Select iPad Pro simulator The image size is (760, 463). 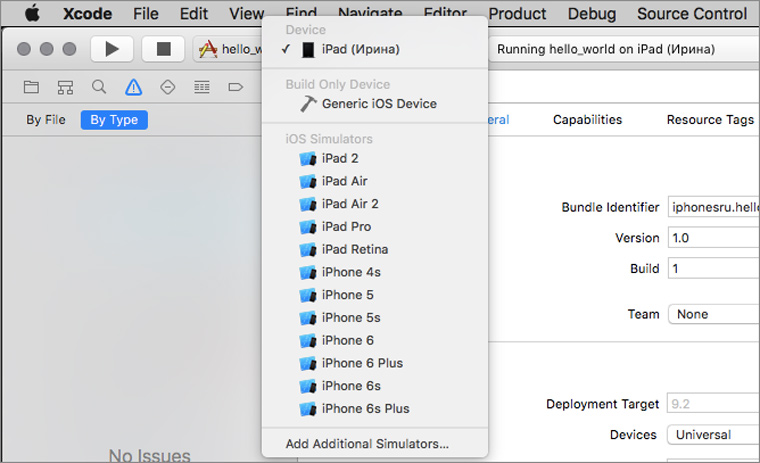coord(375,227)
